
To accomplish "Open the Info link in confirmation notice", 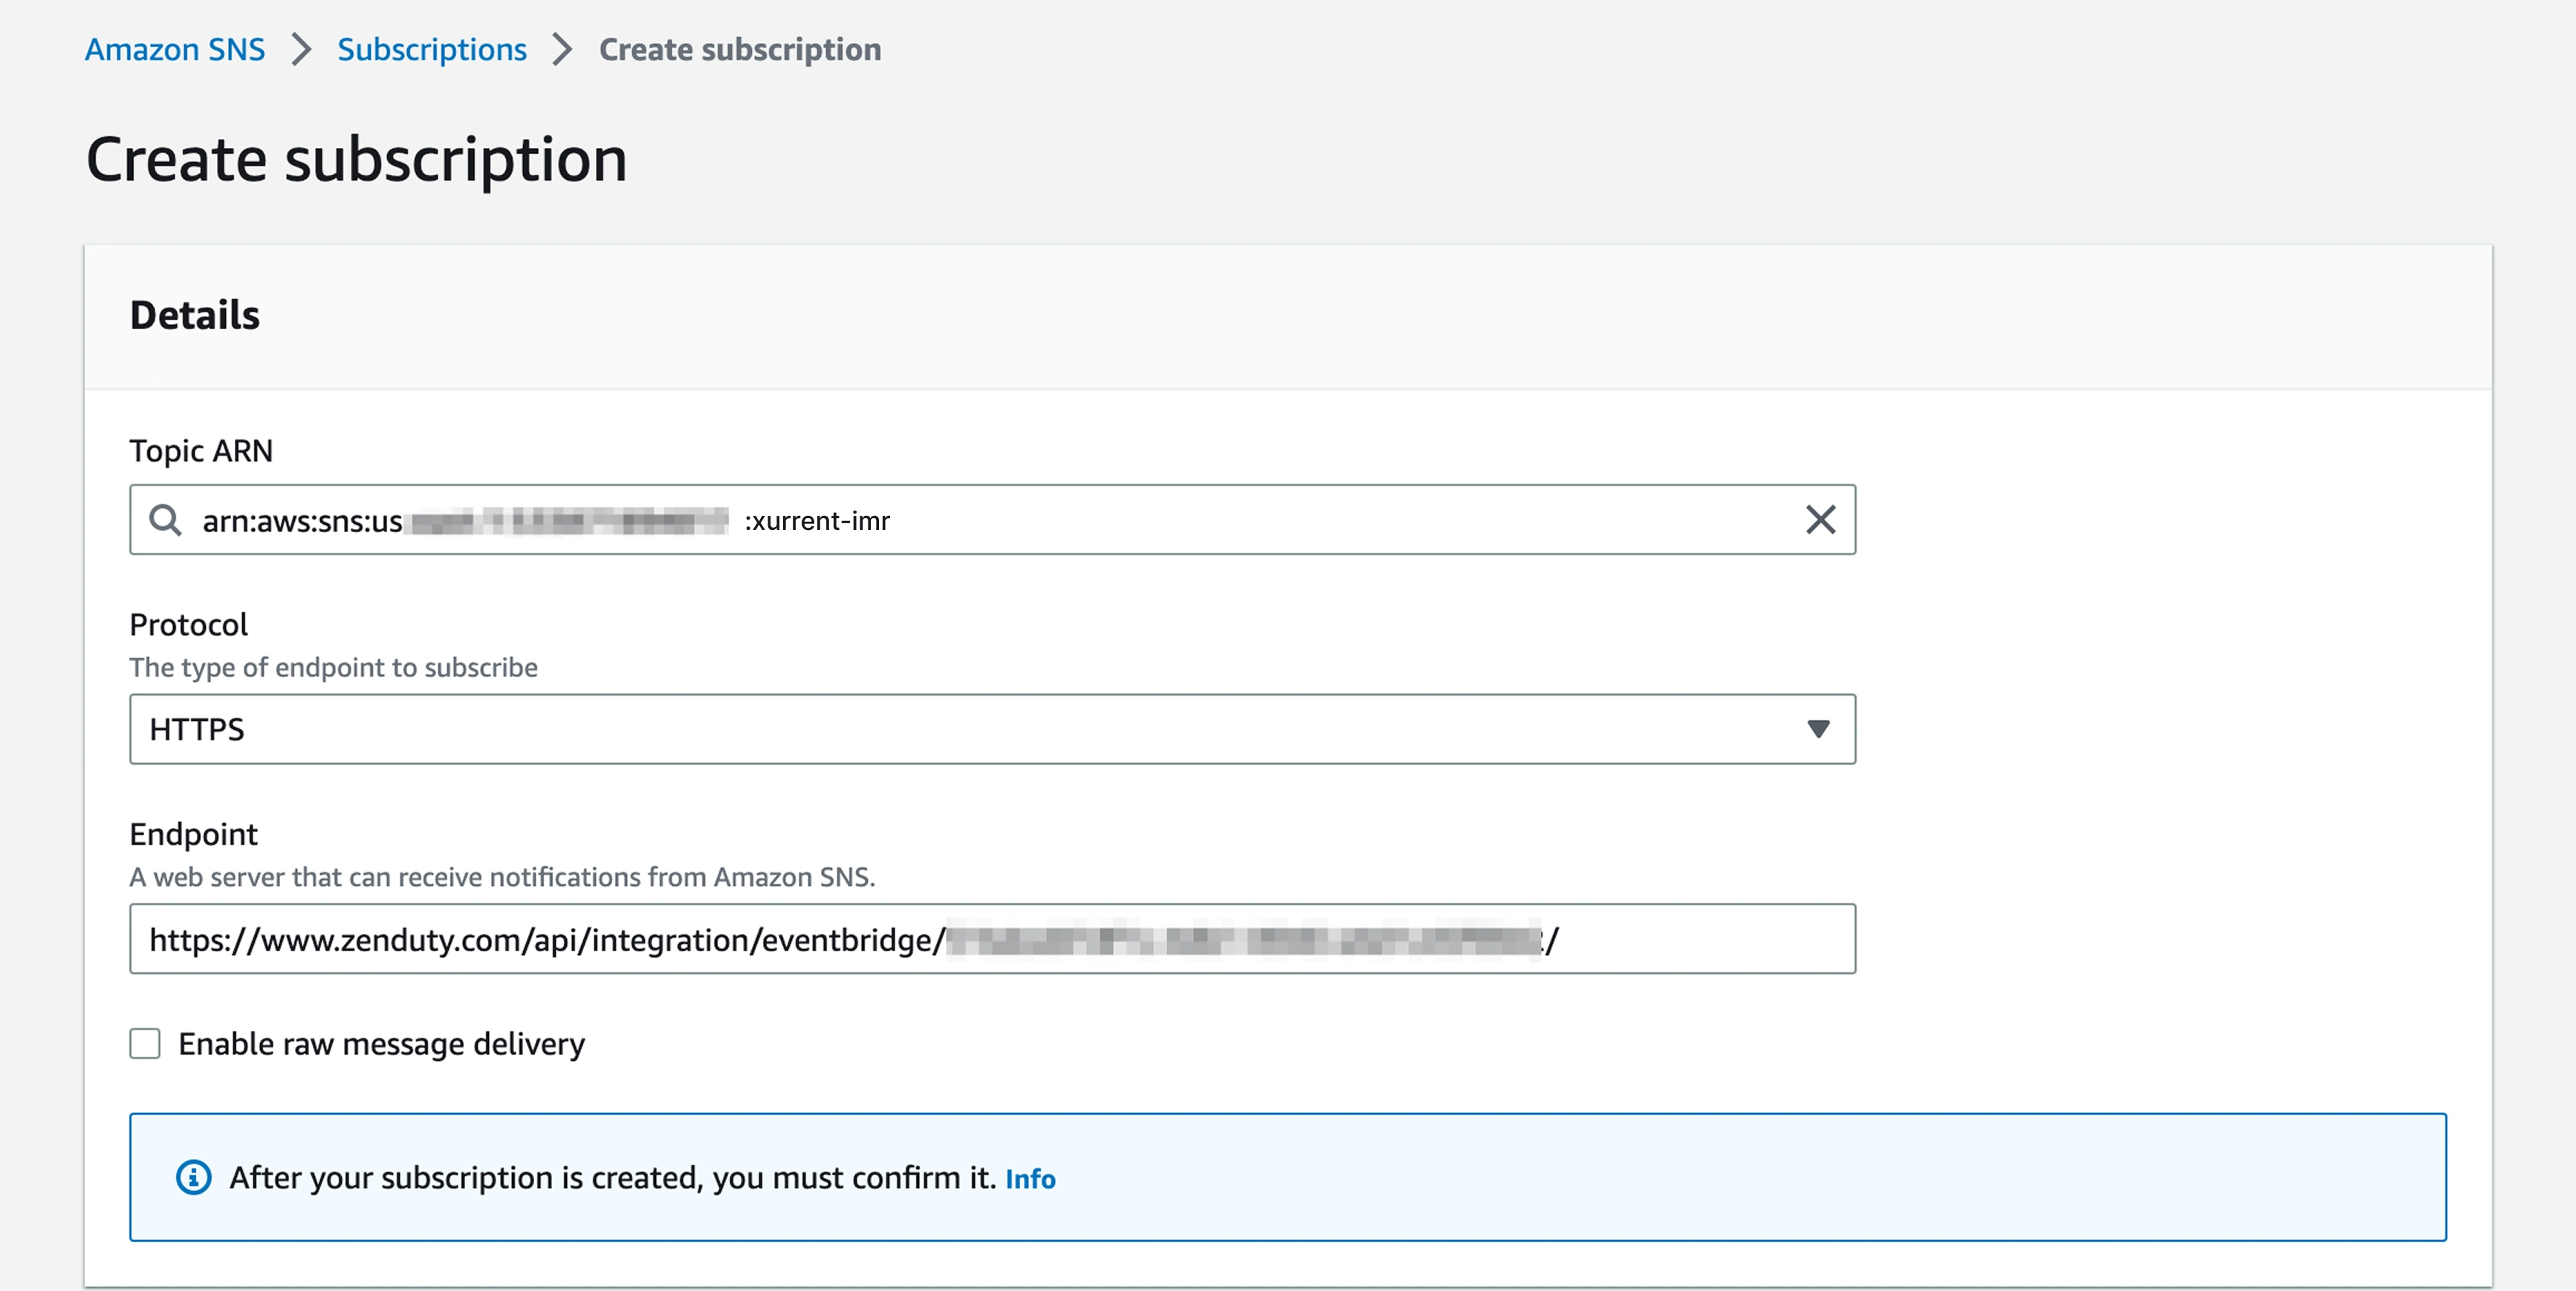I will 1030,1179.
